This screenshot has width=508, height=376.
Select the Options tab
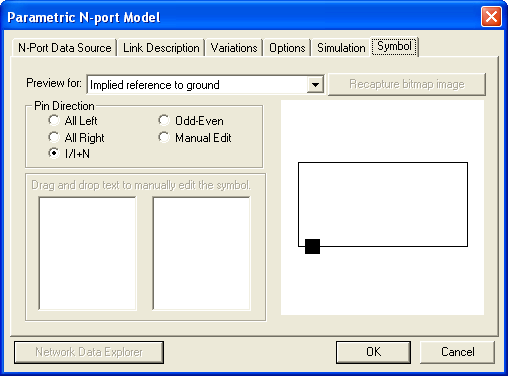[287, 48]
